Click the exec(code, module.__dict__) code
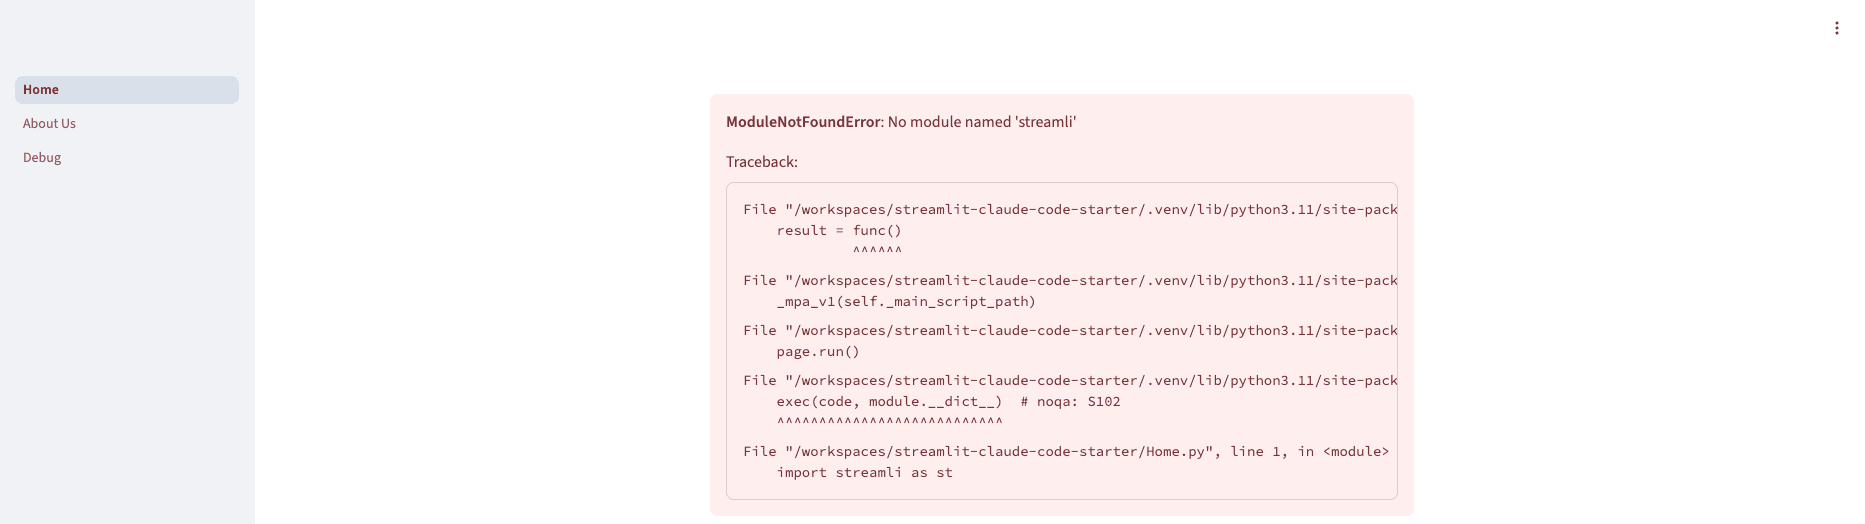Screen dimensions: 1865x524 (889, 402)
